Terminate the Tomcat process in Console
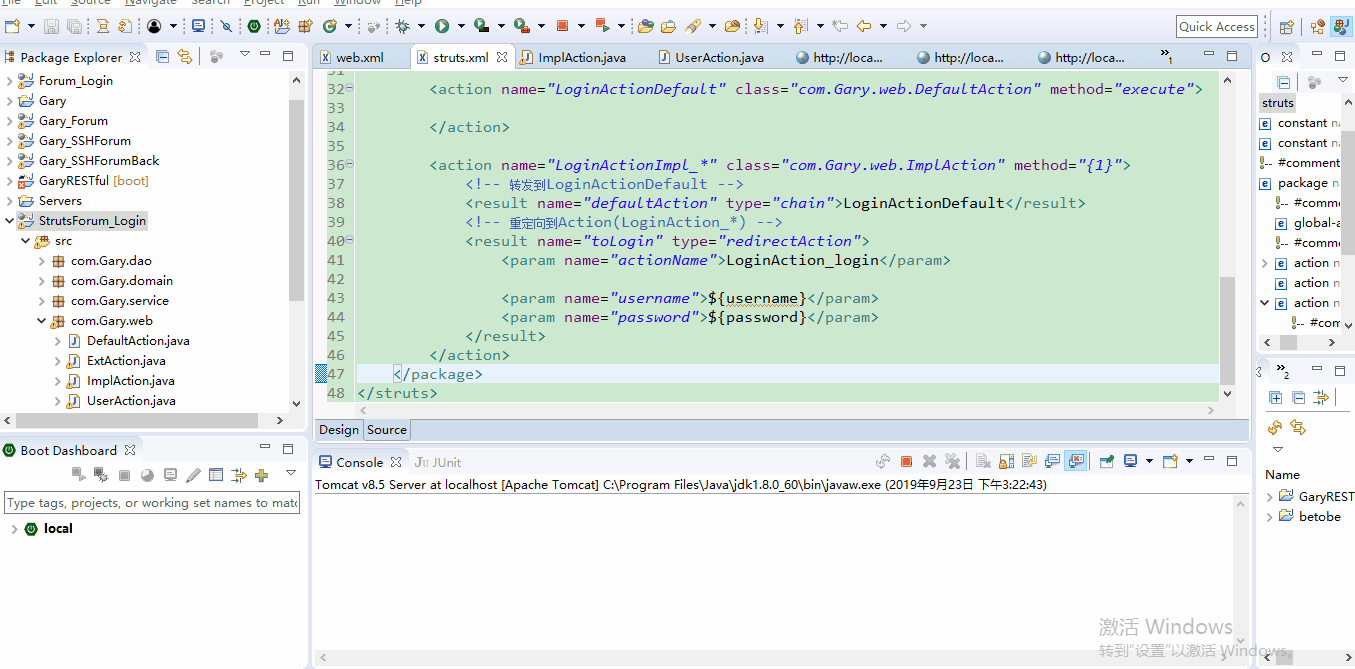The height and width of the screenshot is (669, 1355). pos(906,461)
